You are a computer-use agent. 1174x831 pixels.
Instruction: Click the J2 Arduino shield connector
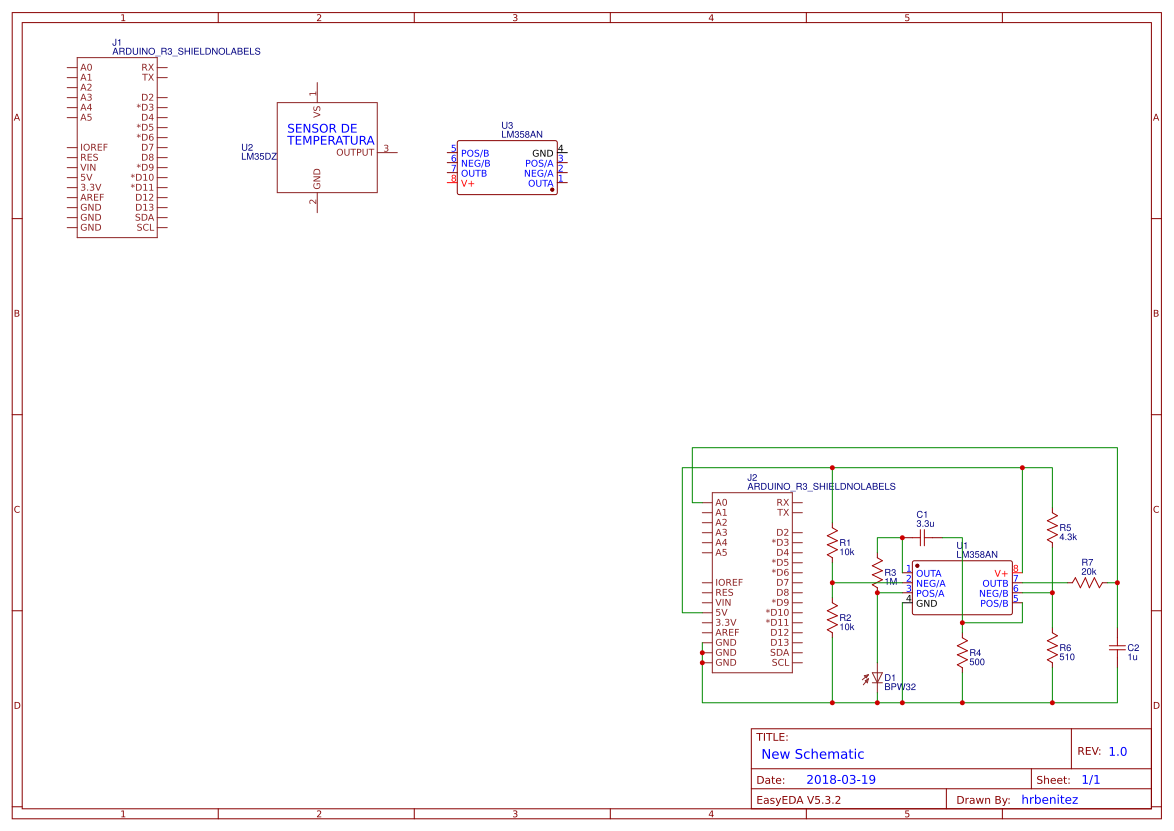[x=750, y=580]
